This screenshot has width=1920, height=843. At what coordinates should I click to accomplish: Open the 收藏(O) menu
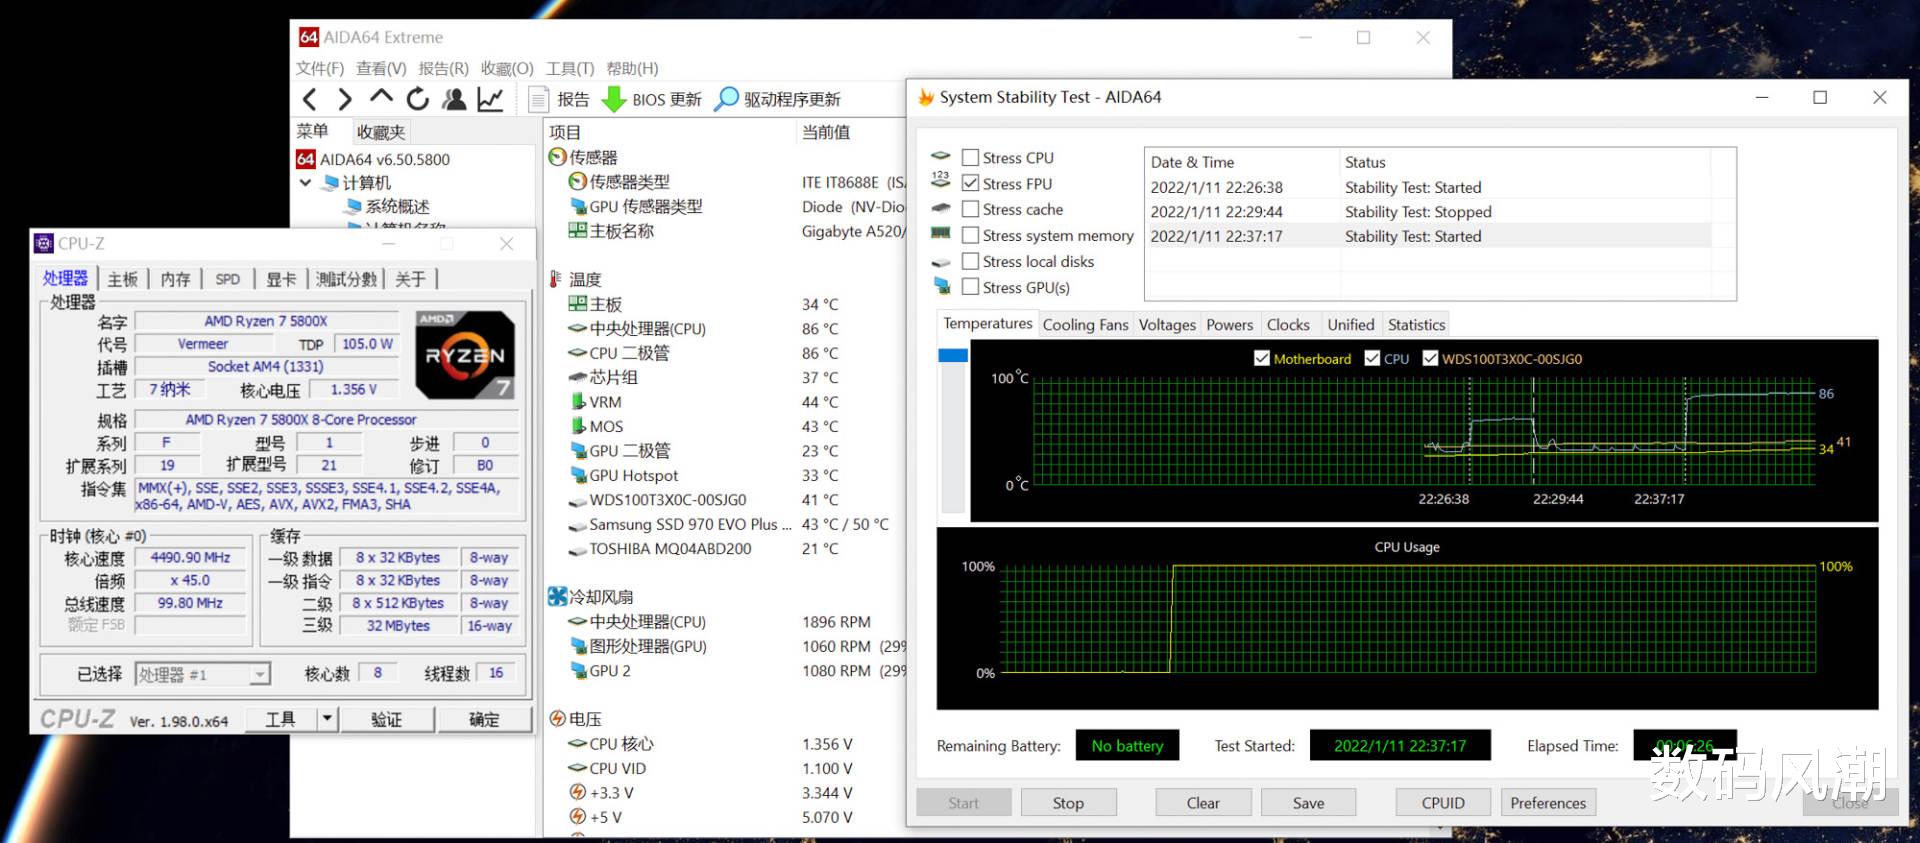507,68
